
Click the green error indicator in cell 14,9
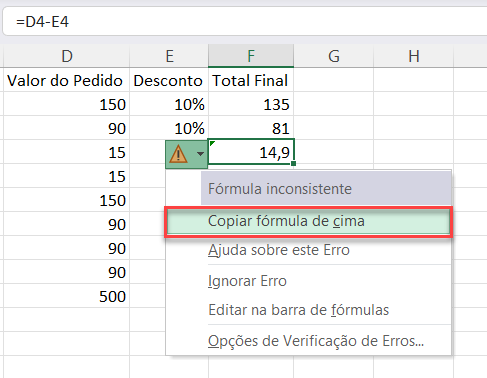(x=212, y=143)
